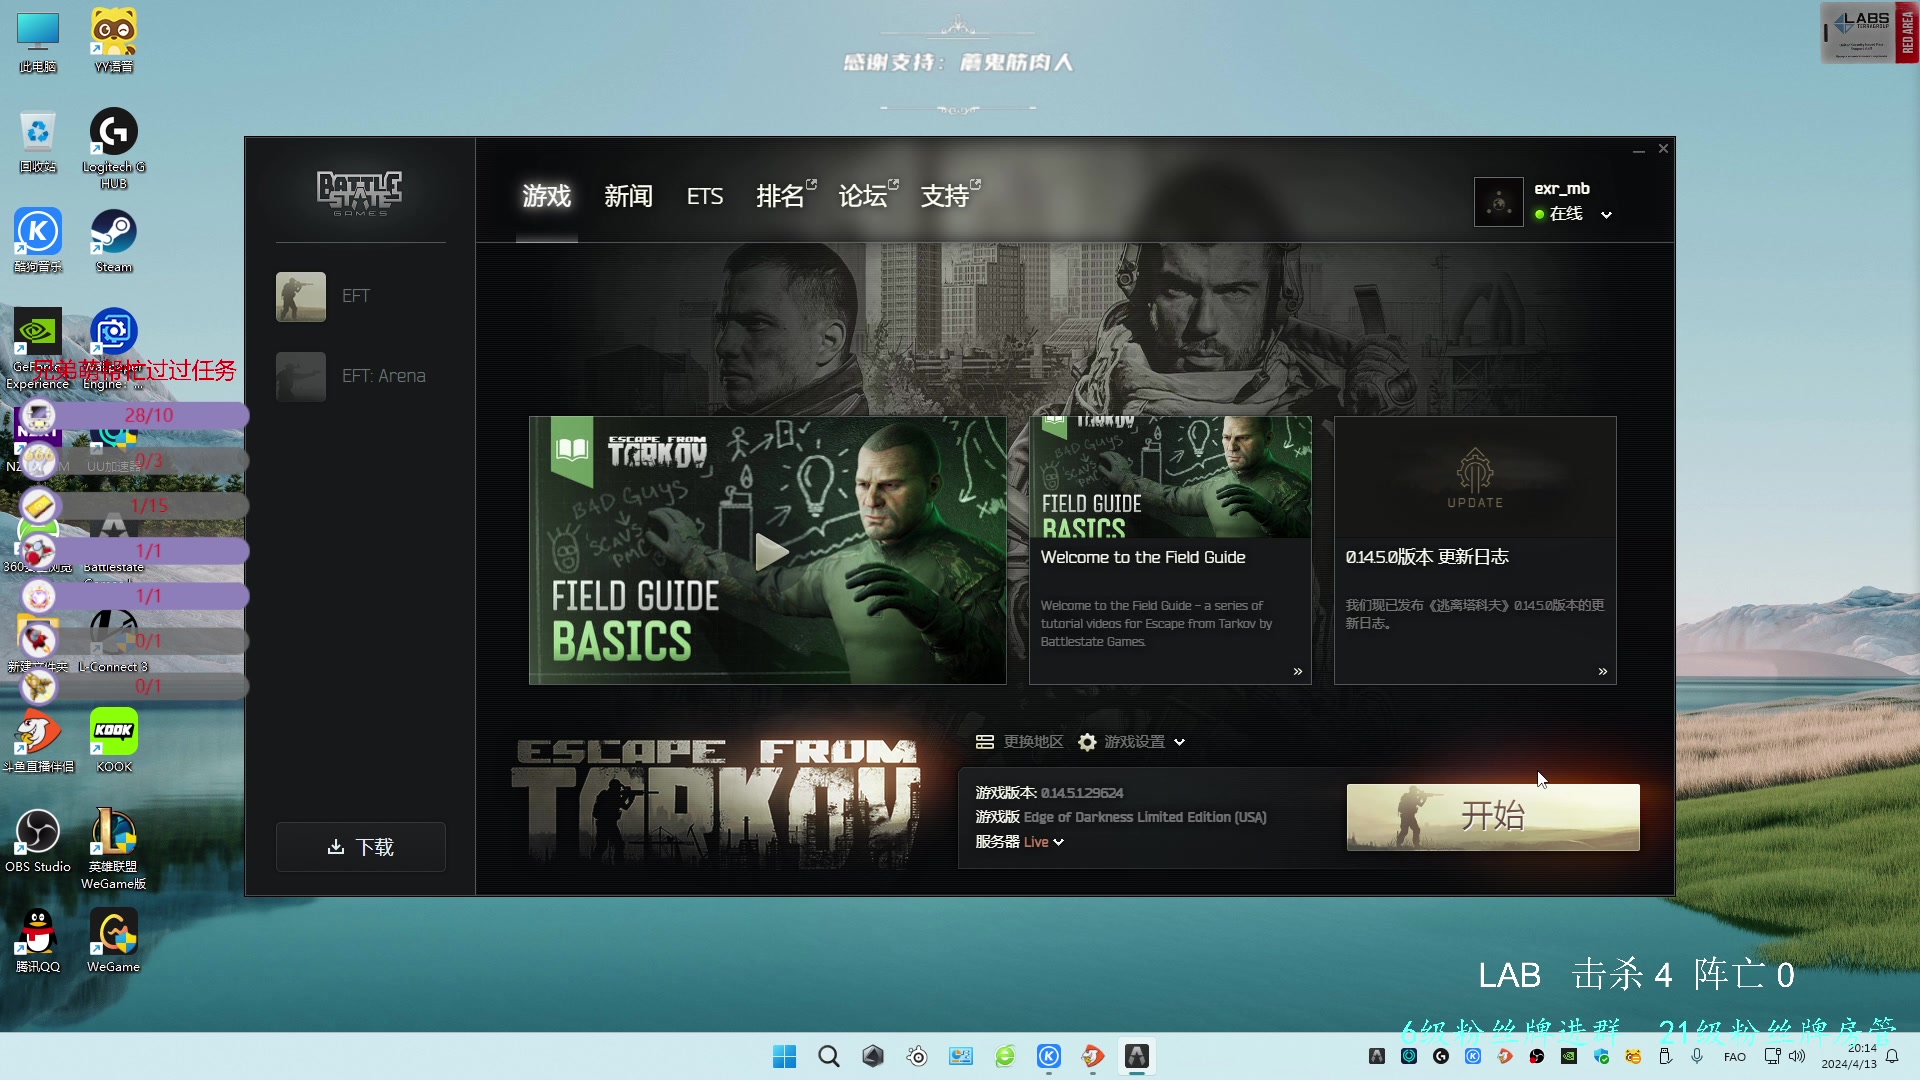Viewport: 1920px width, 1080px height.
Task: Click the NVIDIA tray icon
Action: pyautogui.click(x=1569, y=1056)
